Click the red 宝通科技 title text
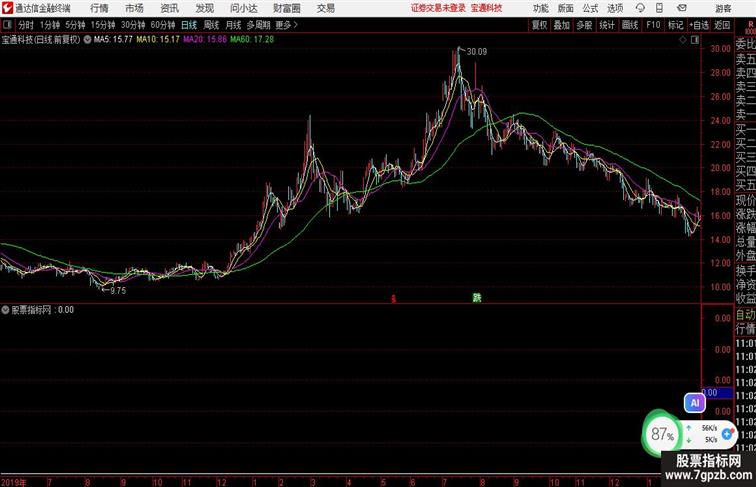 pos(486,8)
